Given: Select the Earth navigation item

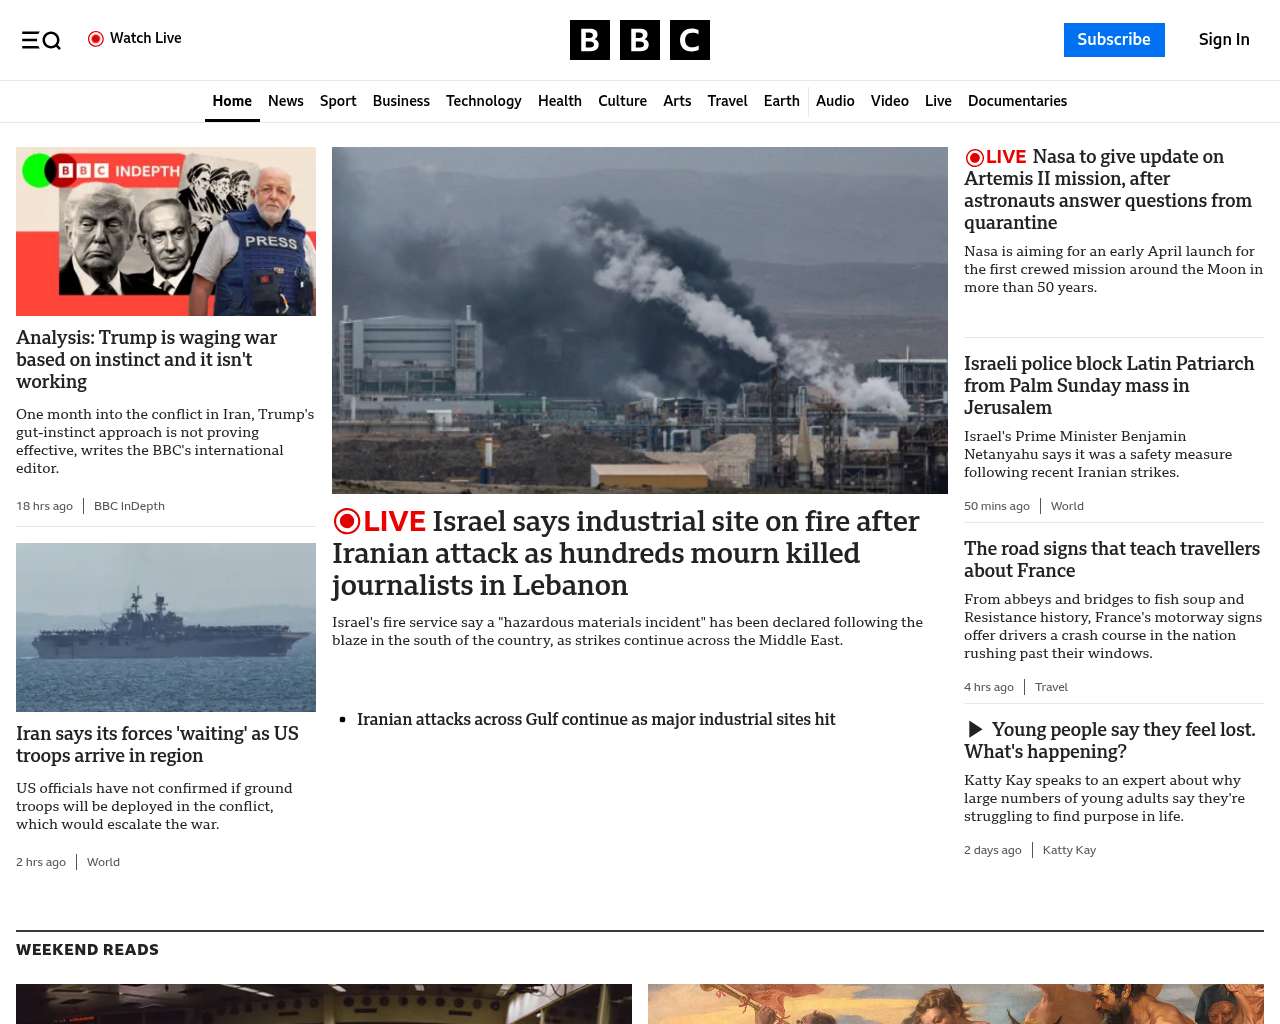Looking at the screenshot, I should pyautogui.click(x=781, y=101).
